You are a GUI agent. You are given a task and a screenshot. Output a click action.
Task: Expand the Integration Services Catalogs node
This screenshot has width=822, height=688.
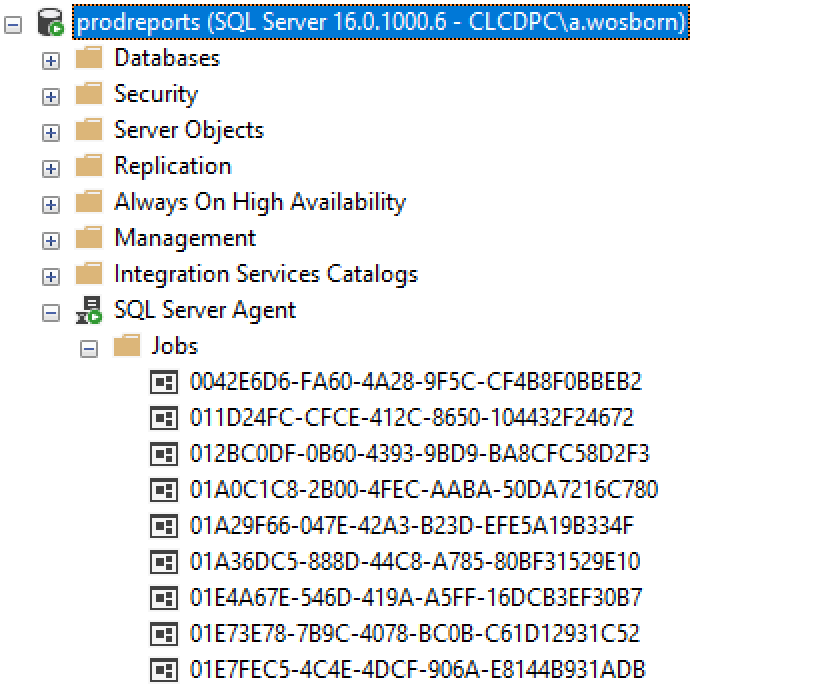pyautogui.click(x=51, y=276)
